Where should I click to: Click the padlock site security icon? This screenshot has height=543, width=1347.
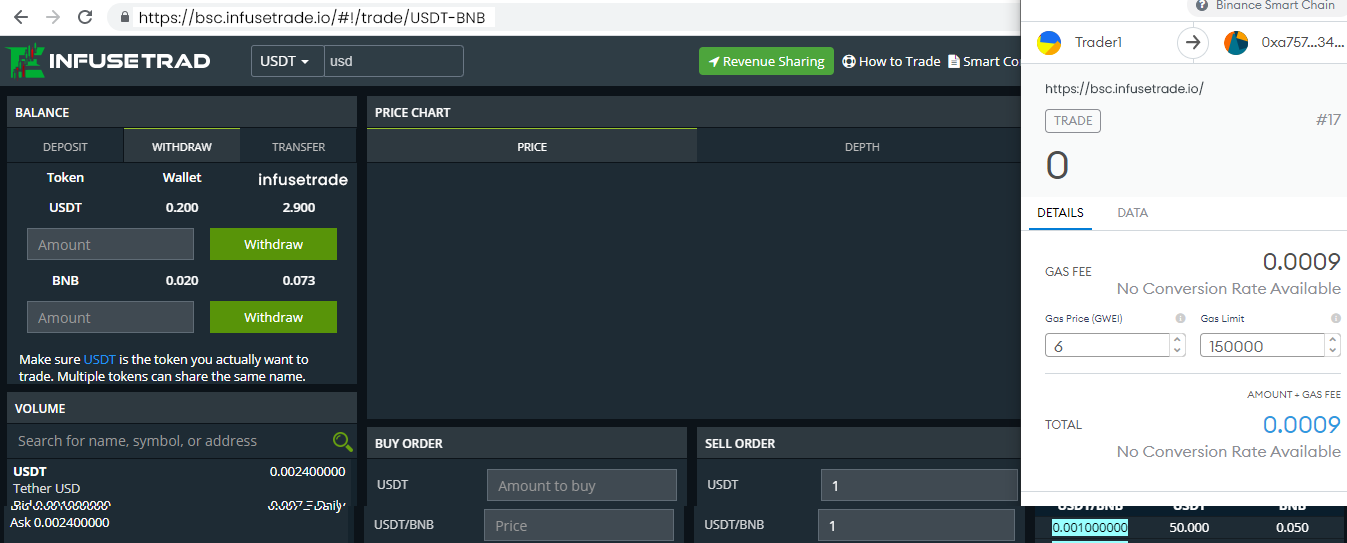pyautogui.click(x=125, y=17)
